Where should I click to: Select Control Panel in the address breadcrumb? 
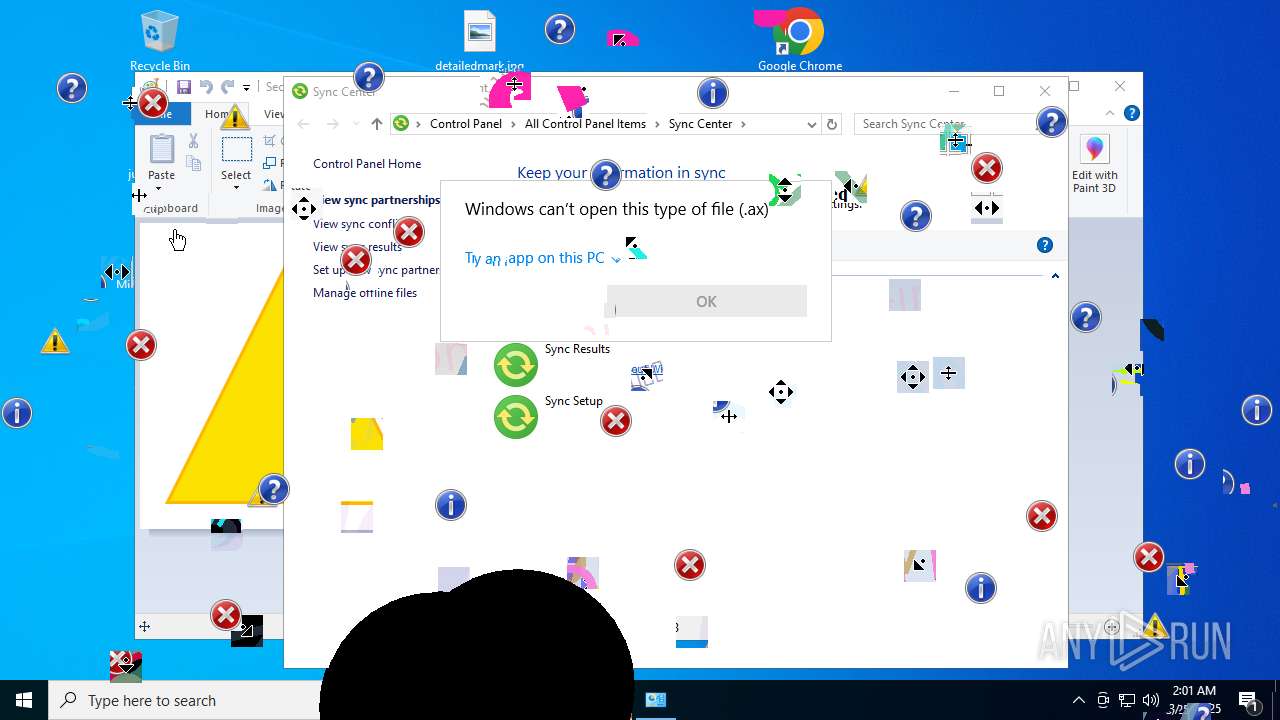(x=466, y=124)
